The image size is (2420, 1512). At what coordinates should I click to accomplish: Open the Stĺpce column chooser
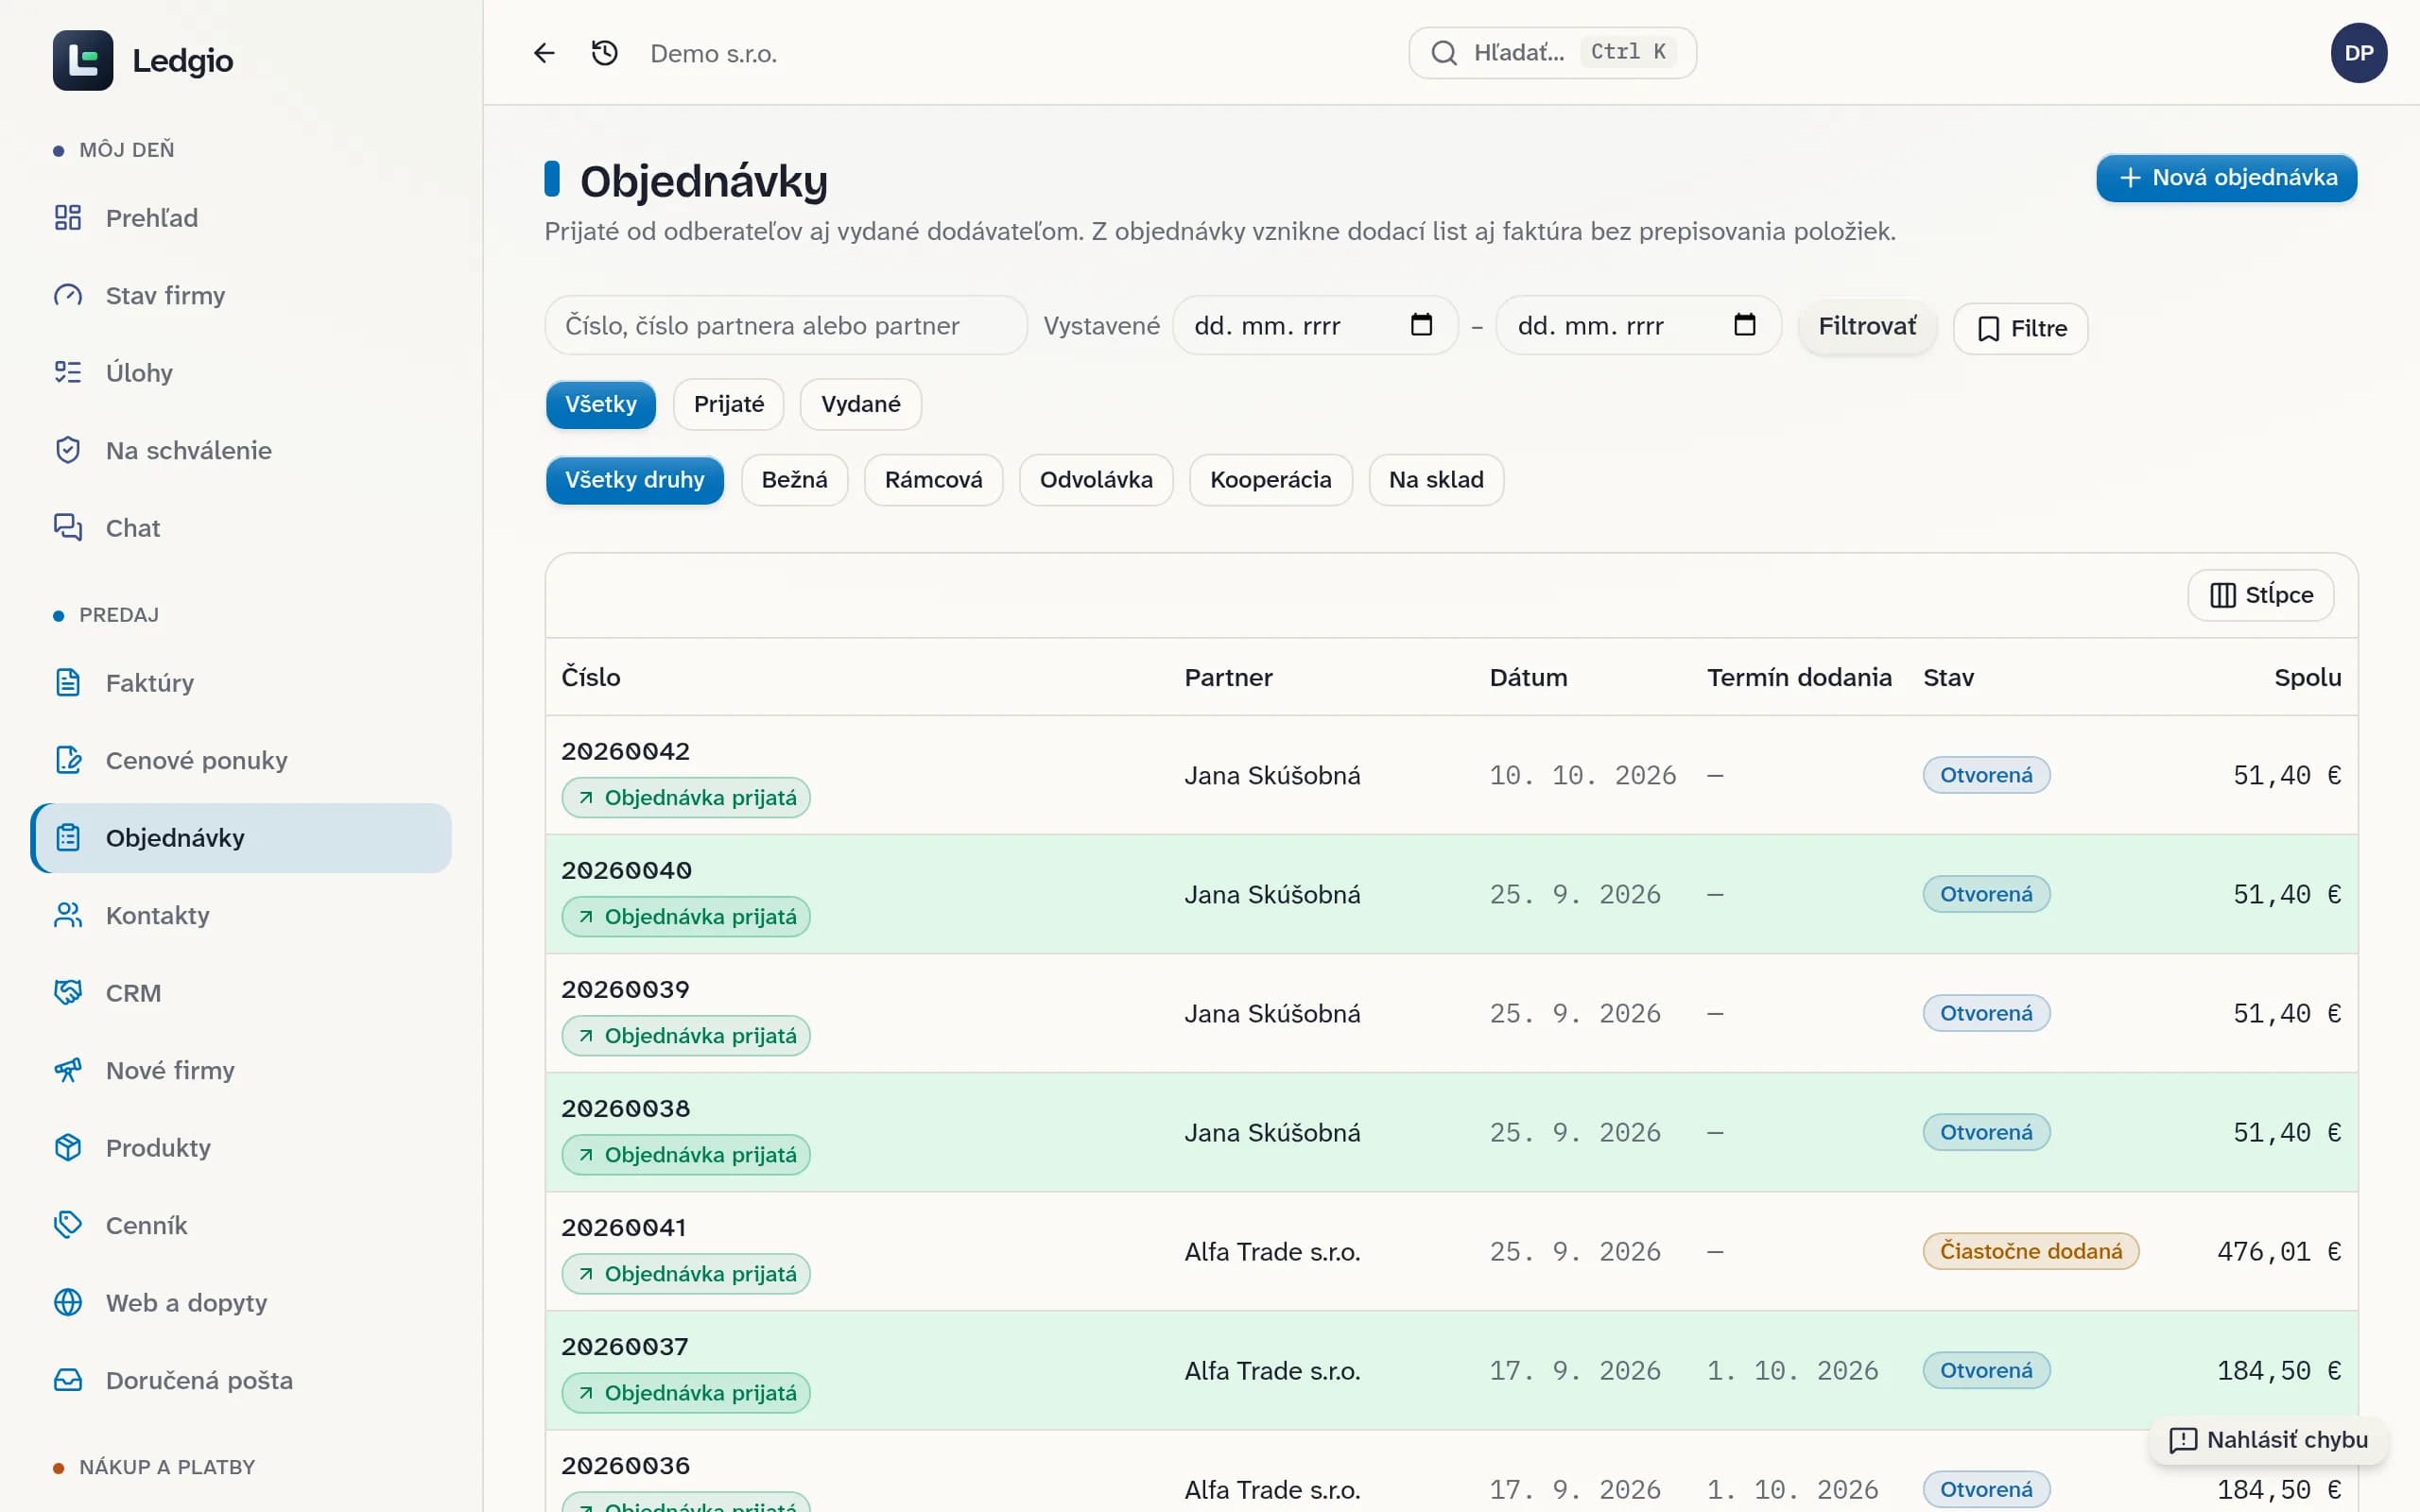pos(2260,595)
